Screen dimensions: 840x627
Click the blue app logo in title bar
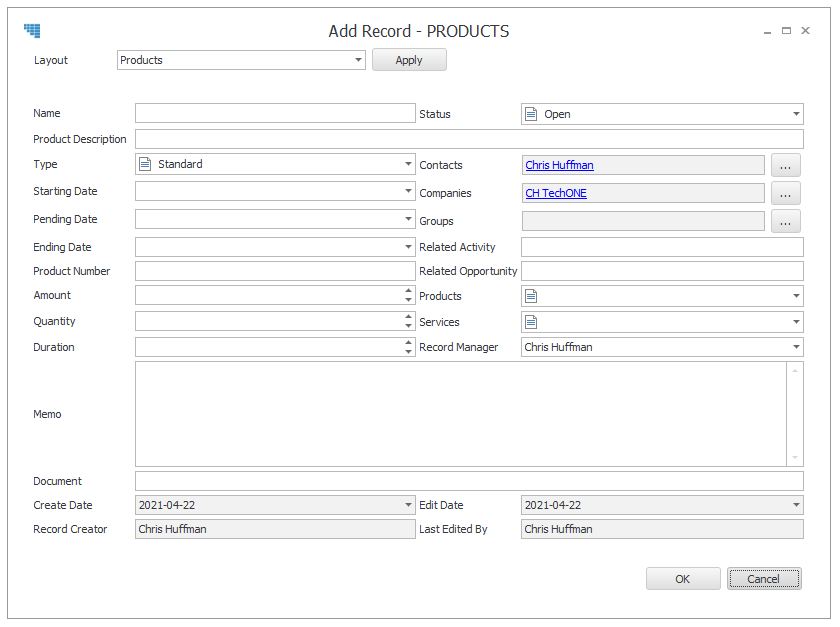tap(32, 31)
